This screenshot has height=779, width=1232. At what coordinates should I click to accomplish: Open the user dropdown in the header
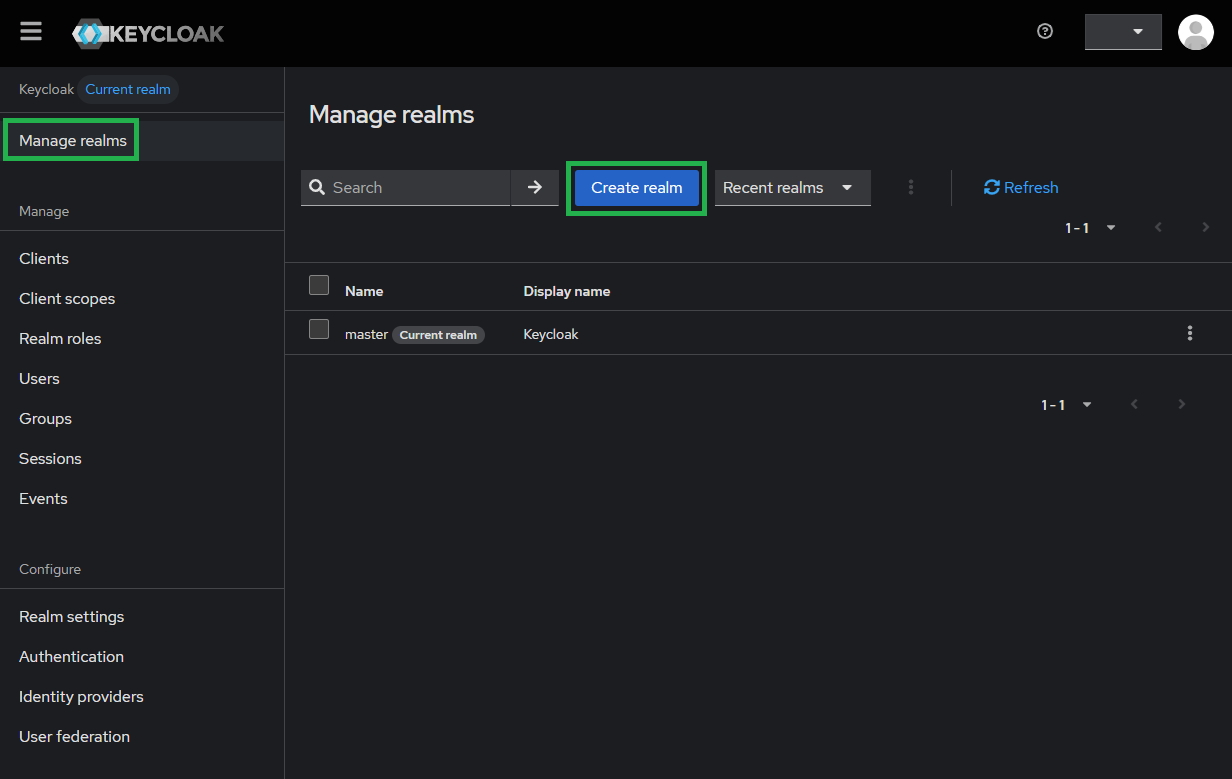(1123, 32)
